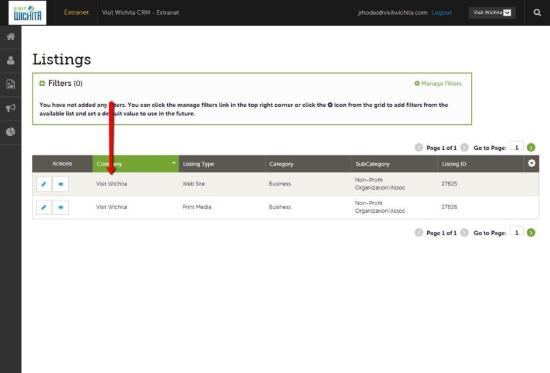Edit the Print Media listing with pencil icon
The image size is (550, 373).
click(44, 207)
